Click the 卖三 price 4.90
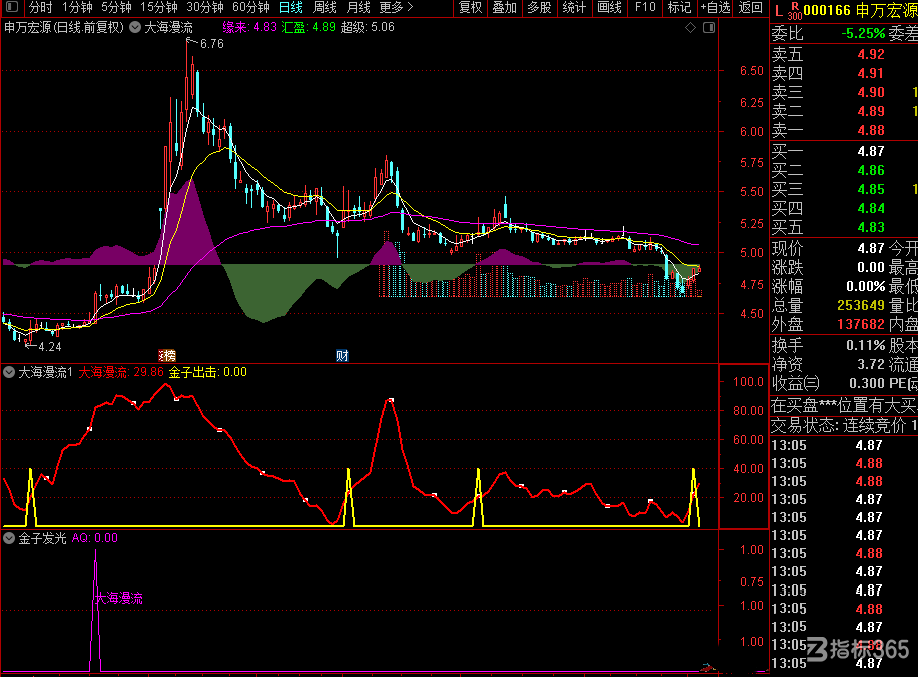 [x=871, y=93]
